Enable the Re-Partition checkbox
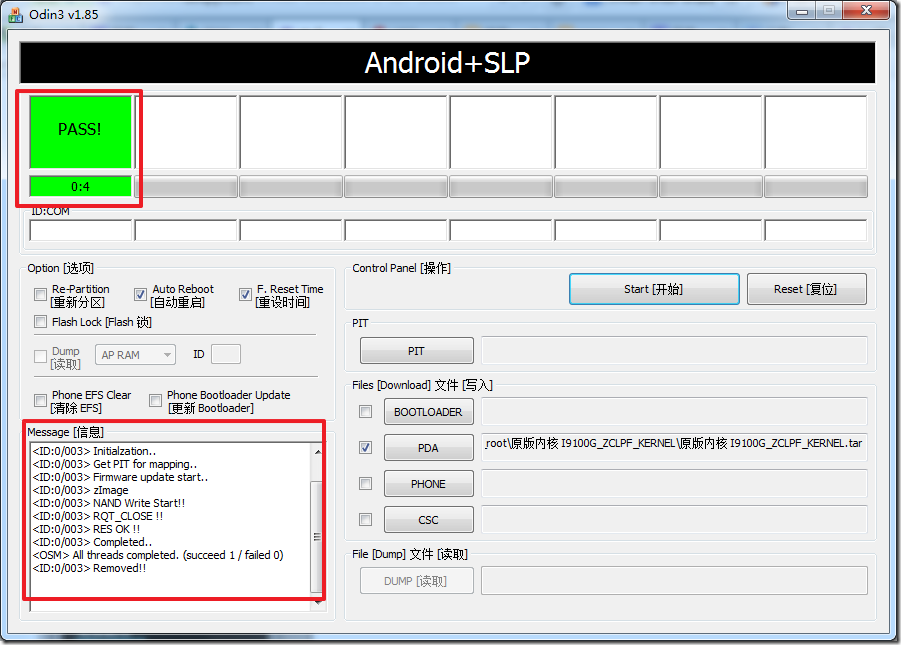901x645 pixels. [x=40, y=295]
